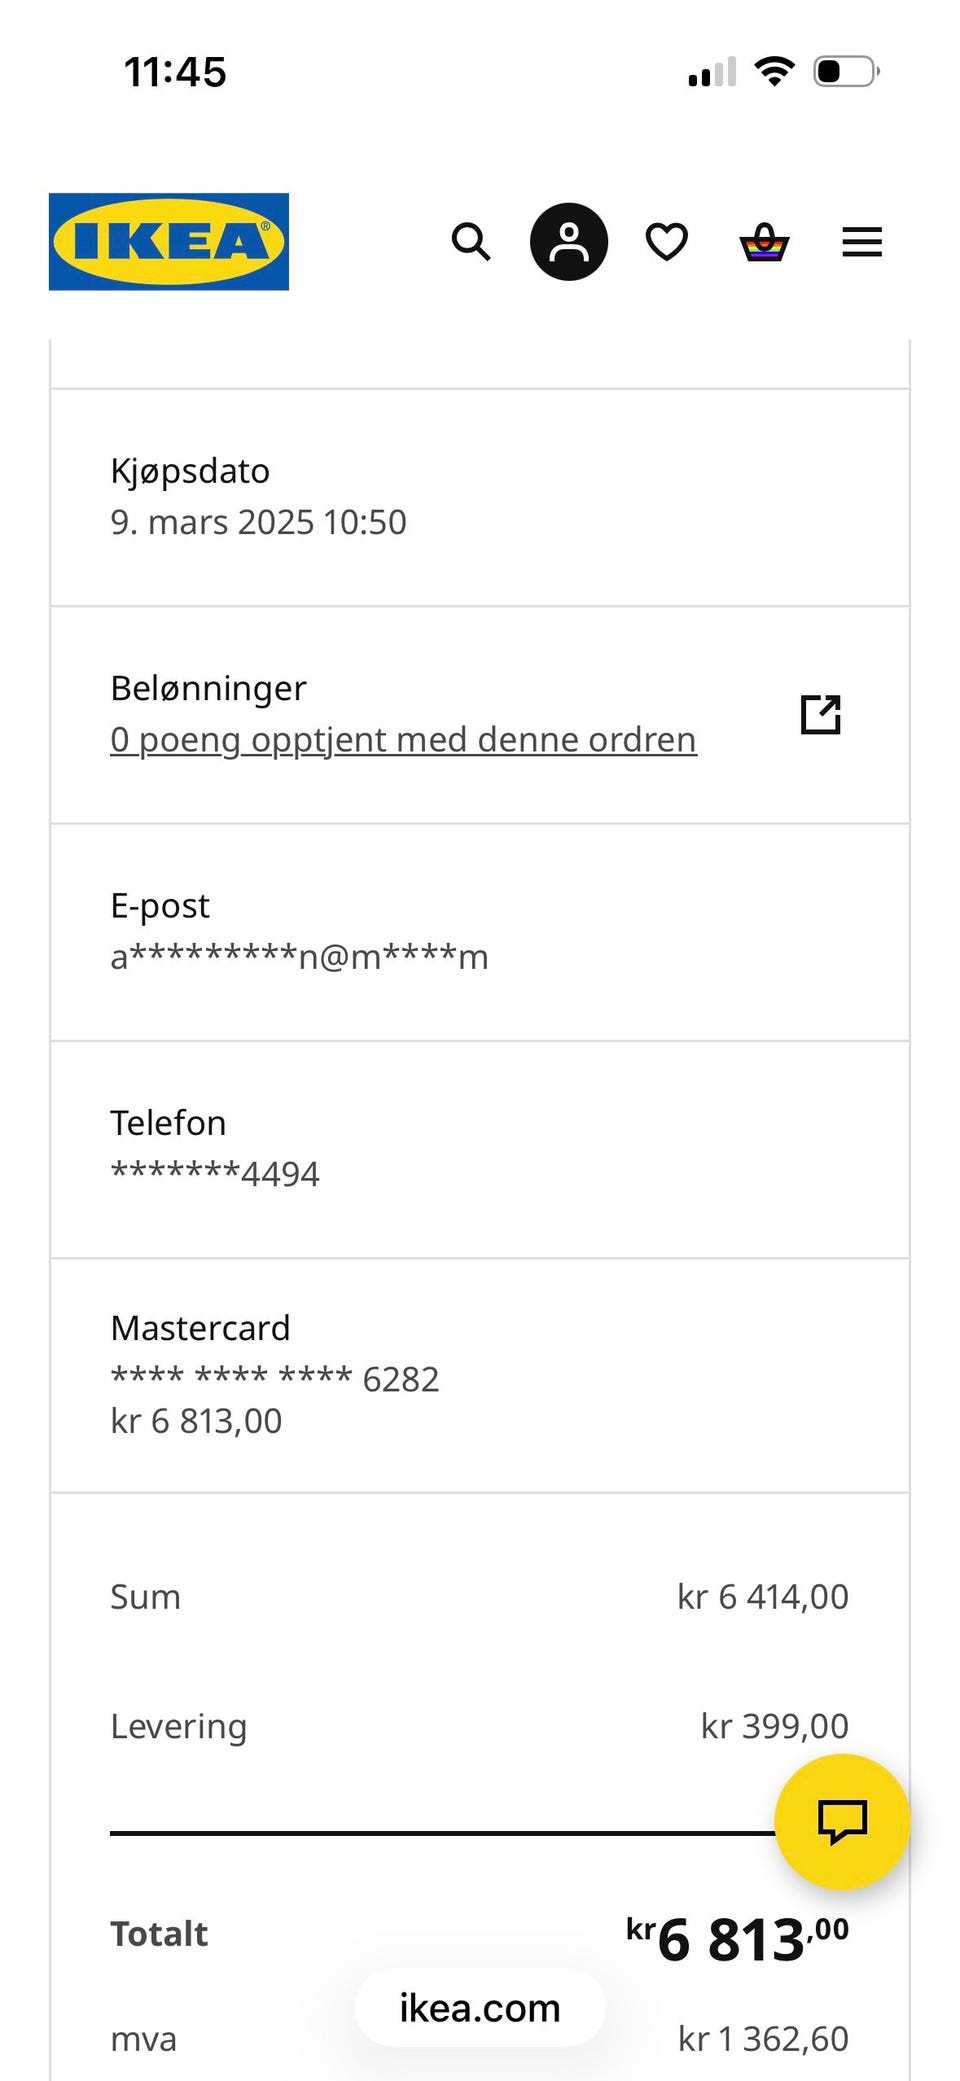Tap the 11:45 clock in status bar
This screenshot has height=2081, width=960.
175,73
